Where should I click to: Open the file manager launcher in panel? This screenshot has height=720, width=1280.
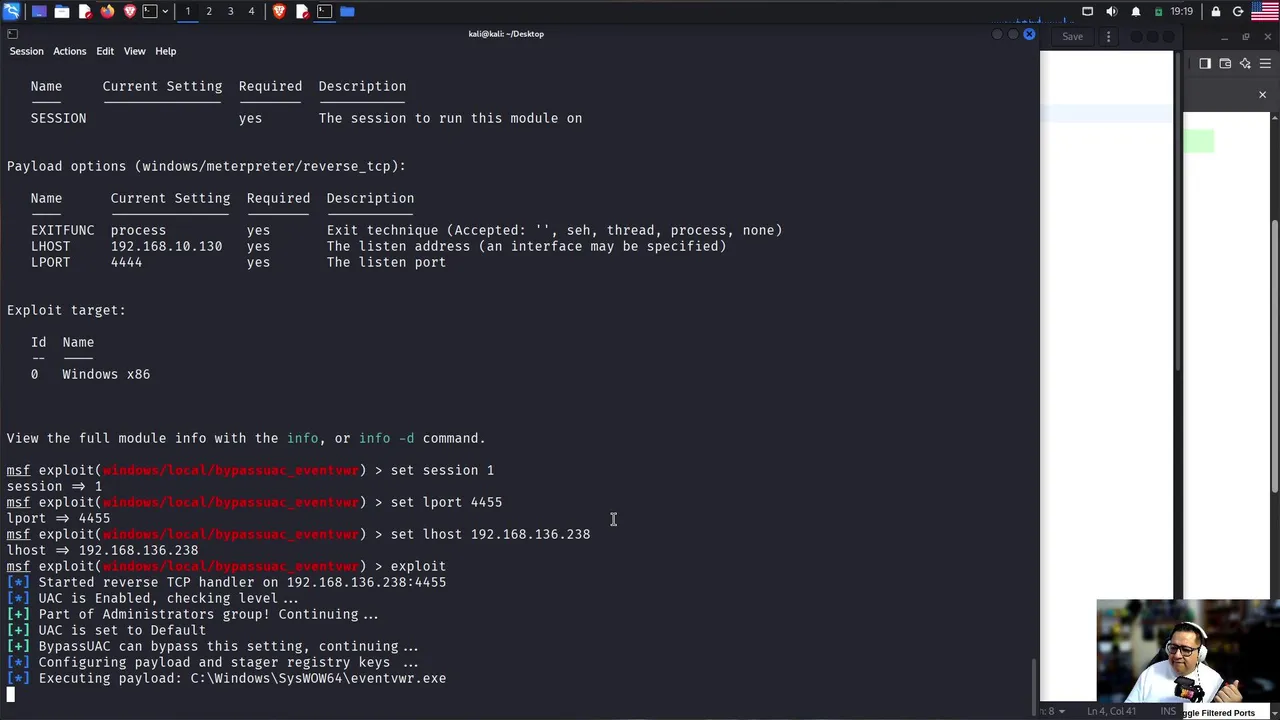pos(62,11)
